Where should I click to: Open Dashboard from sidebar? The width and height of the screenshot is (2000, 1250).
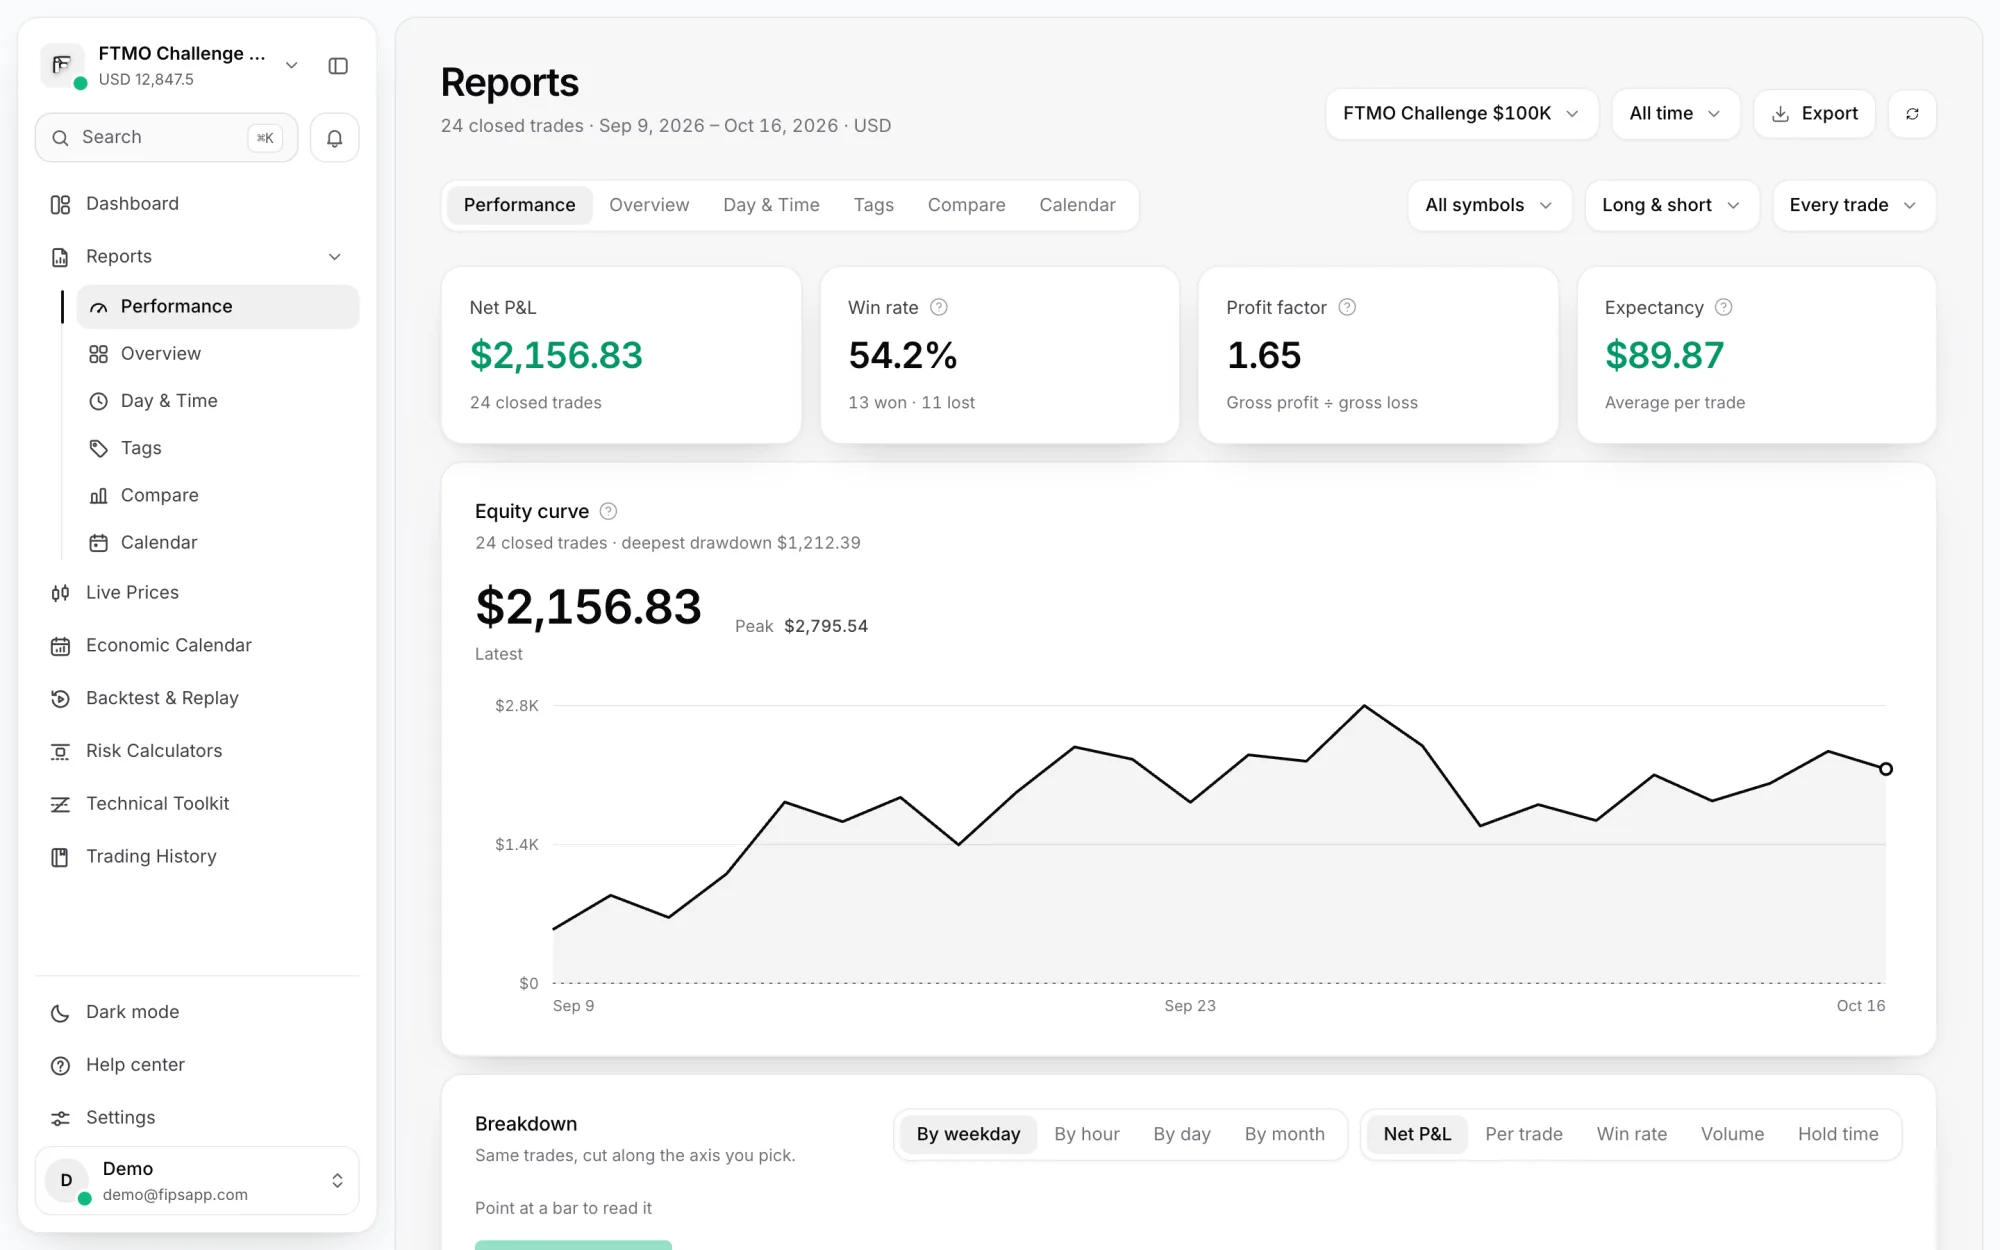(198, 204)
